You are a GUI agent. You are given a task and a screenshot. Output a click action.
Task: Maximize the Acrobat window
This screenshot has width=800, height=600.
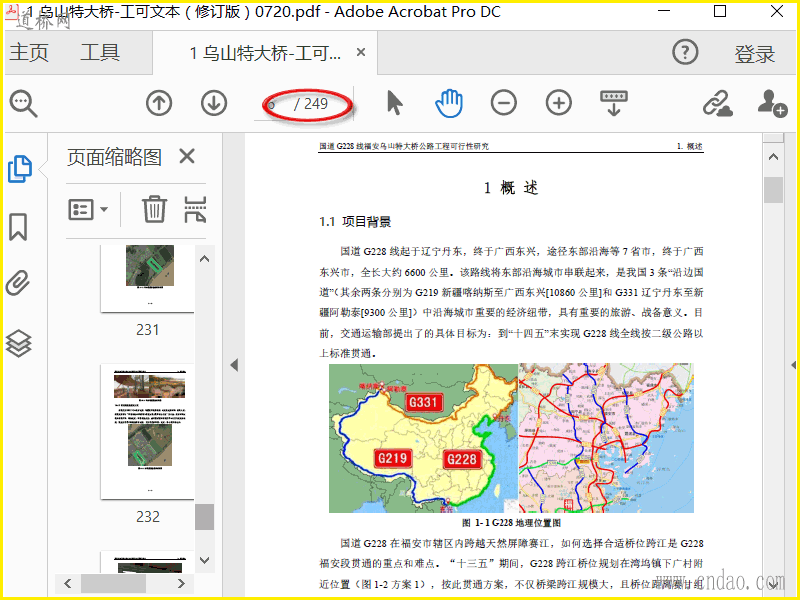[720, 11]
